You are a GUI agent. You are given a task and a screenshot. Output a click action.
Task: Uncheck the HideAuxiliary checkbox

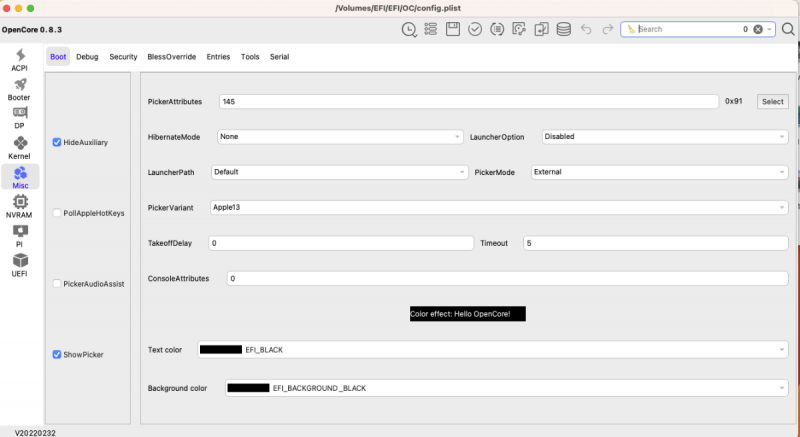coord(57,142)
